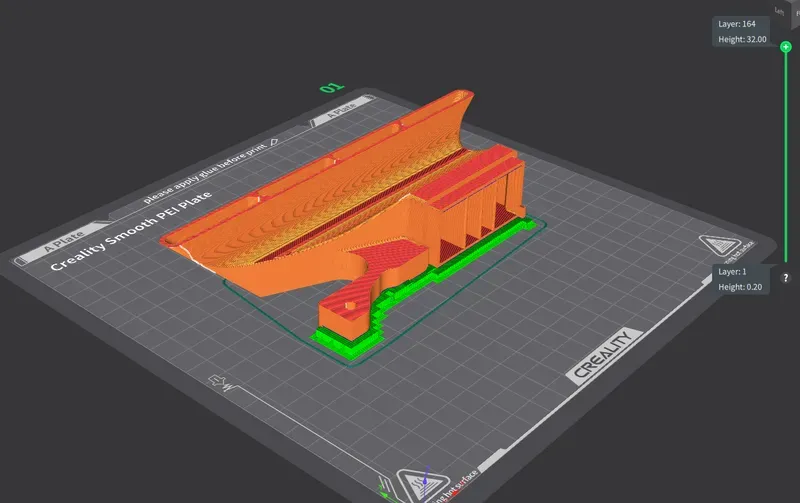
Task: Click the A Plate label near plate top
Action: coord(341,109)
